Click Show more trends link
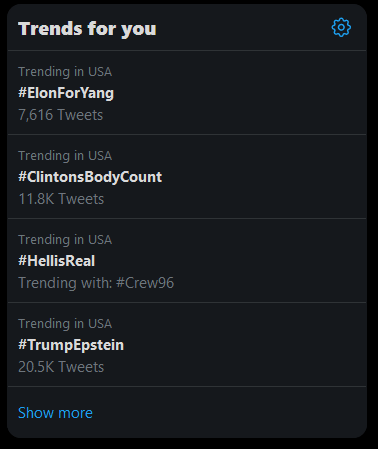 [x=55, y=413]
